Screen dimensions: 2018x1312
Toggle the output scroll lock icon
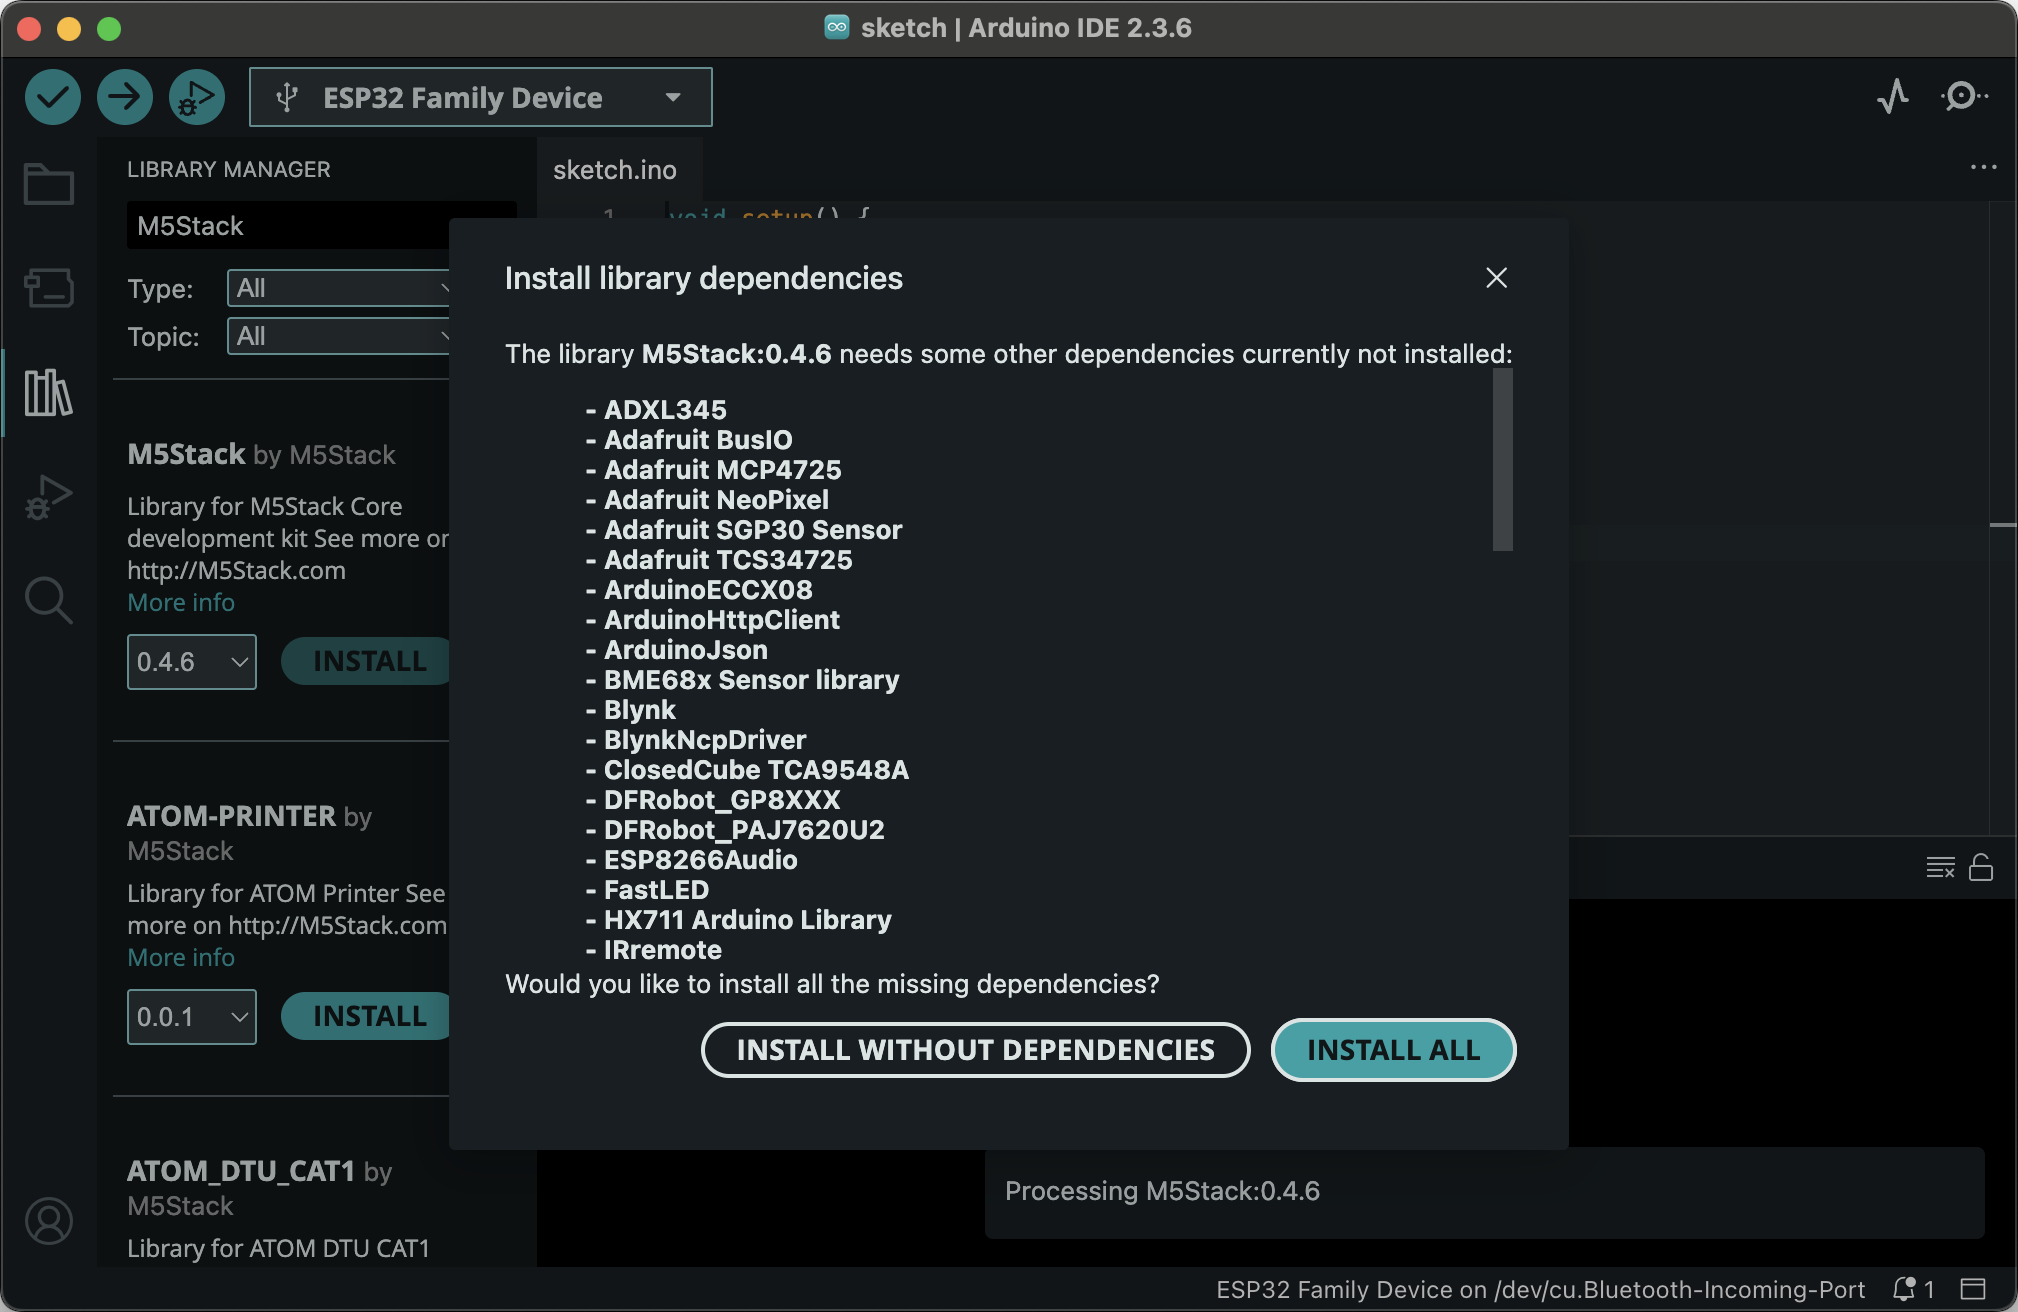point(1980,867)
